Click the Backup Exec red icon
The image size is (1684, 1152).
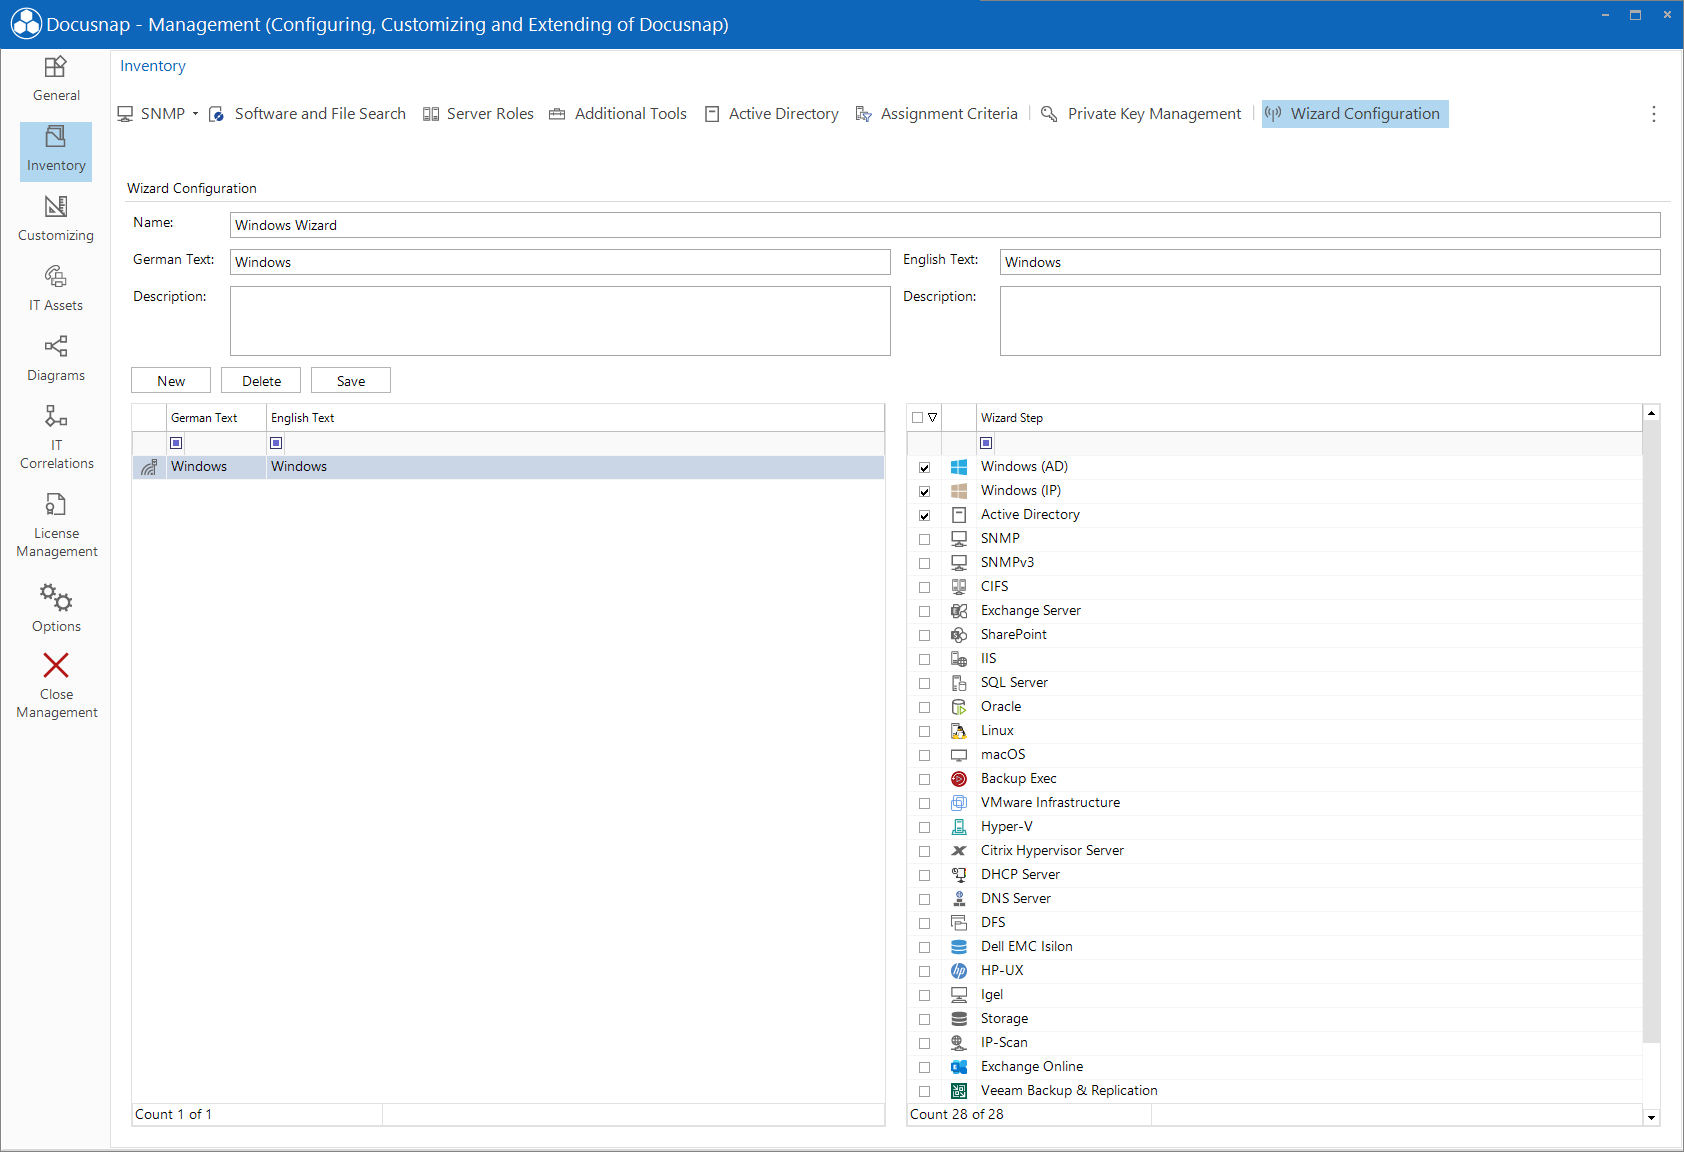pyautogui.click(x=959, y=779)
